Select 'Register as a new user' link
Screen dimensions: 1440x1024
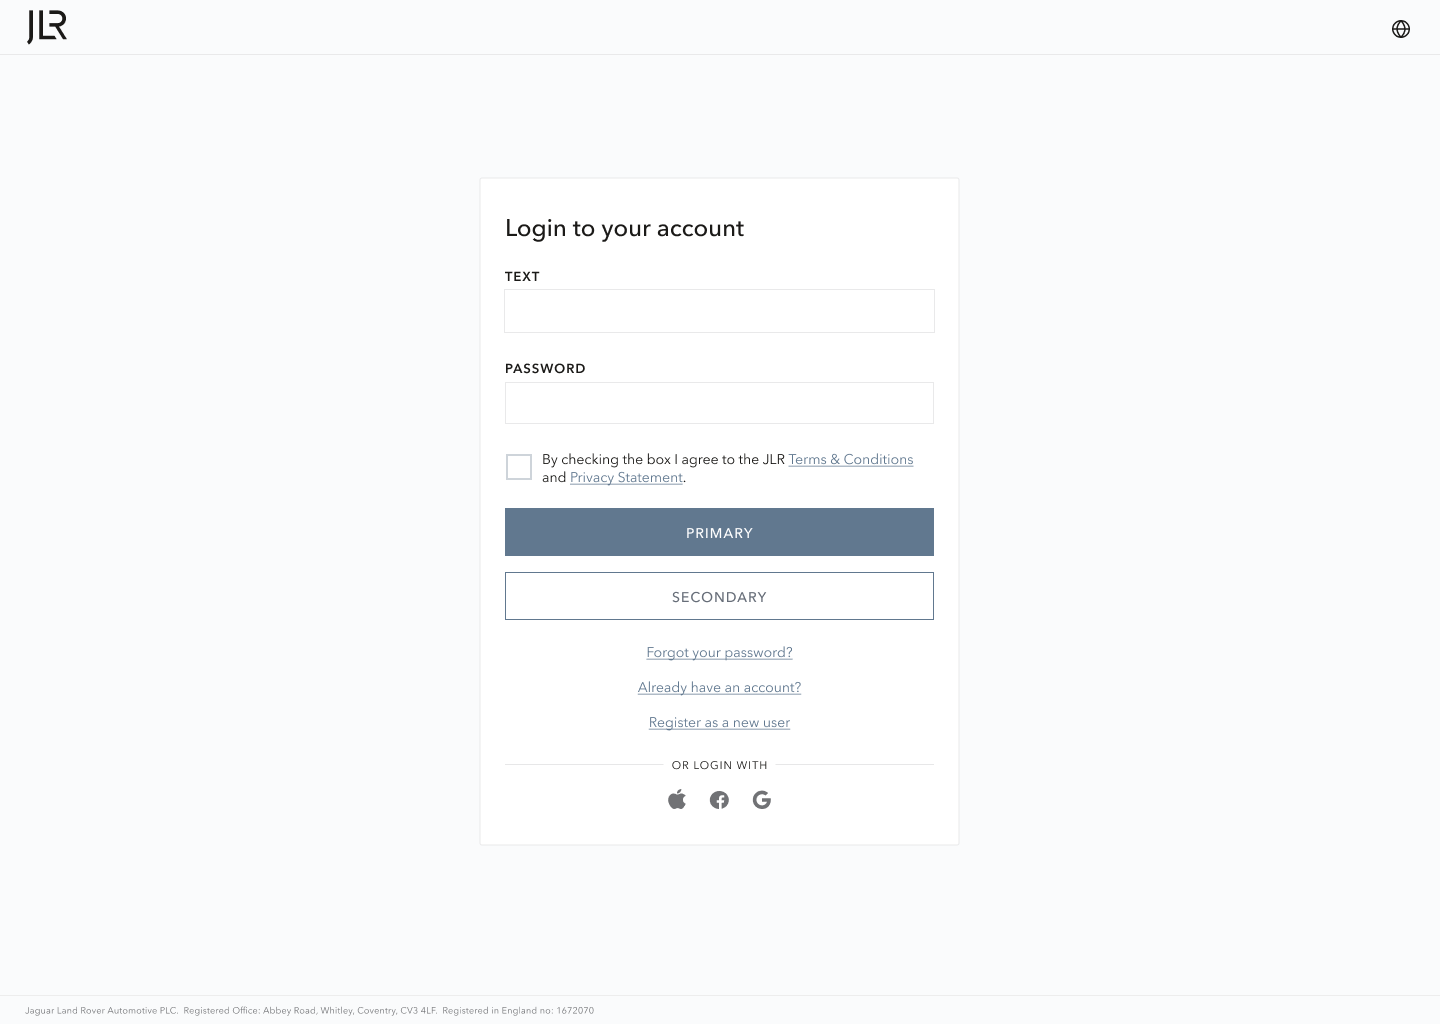(719, 723)
